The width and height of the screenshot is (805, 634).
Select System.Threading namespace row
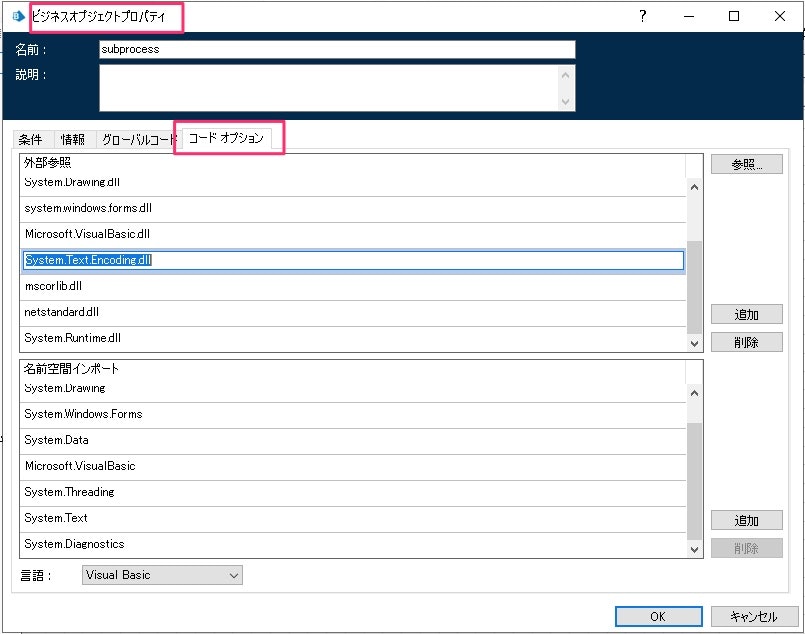(x=353, y=493)
